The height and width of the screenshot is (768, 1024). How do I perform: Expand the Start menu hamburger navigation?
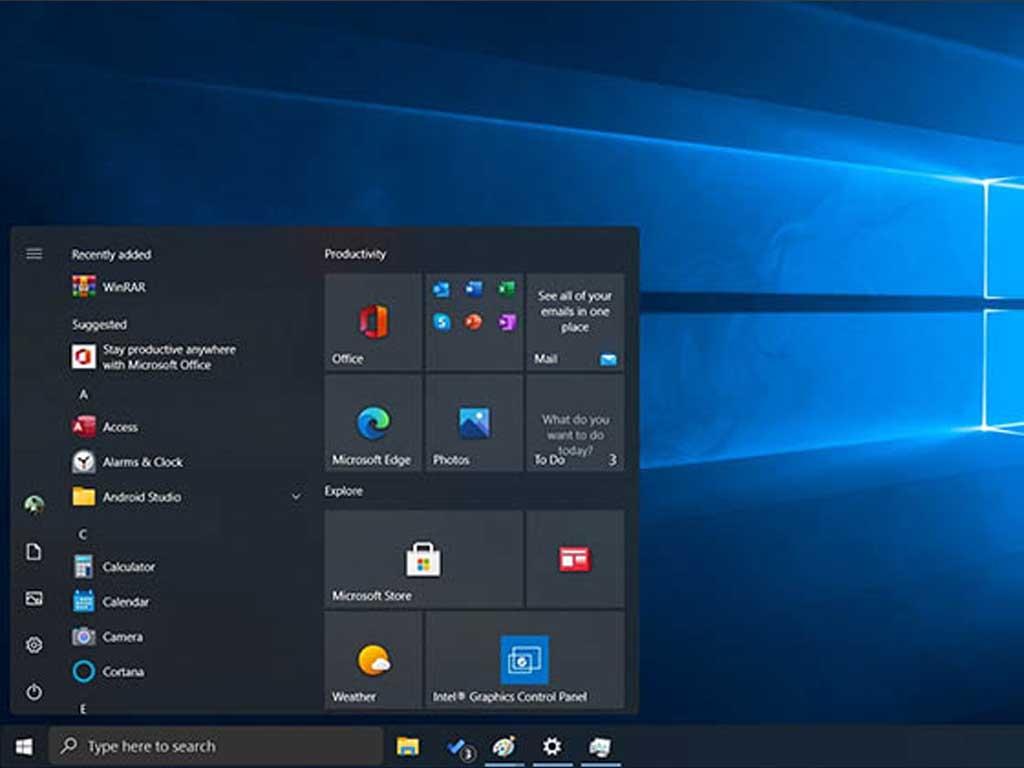pos(34,253)
